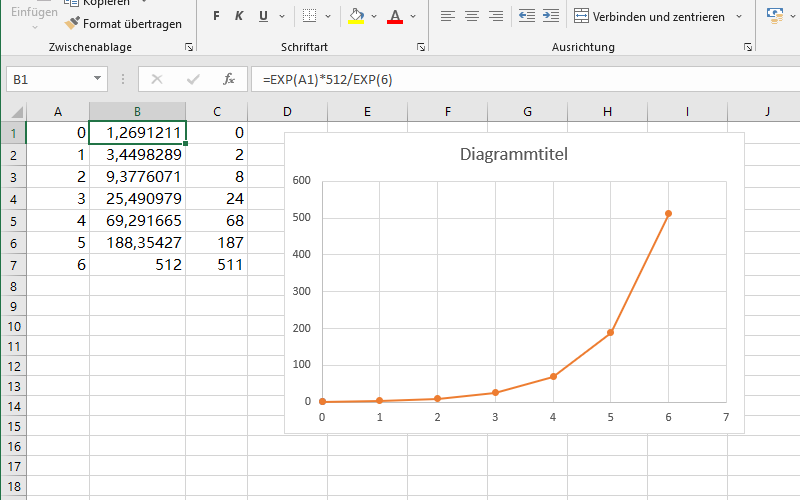Align text right in the Ausrichtung group
Screen dimensions: 800x500
[496, 16]
